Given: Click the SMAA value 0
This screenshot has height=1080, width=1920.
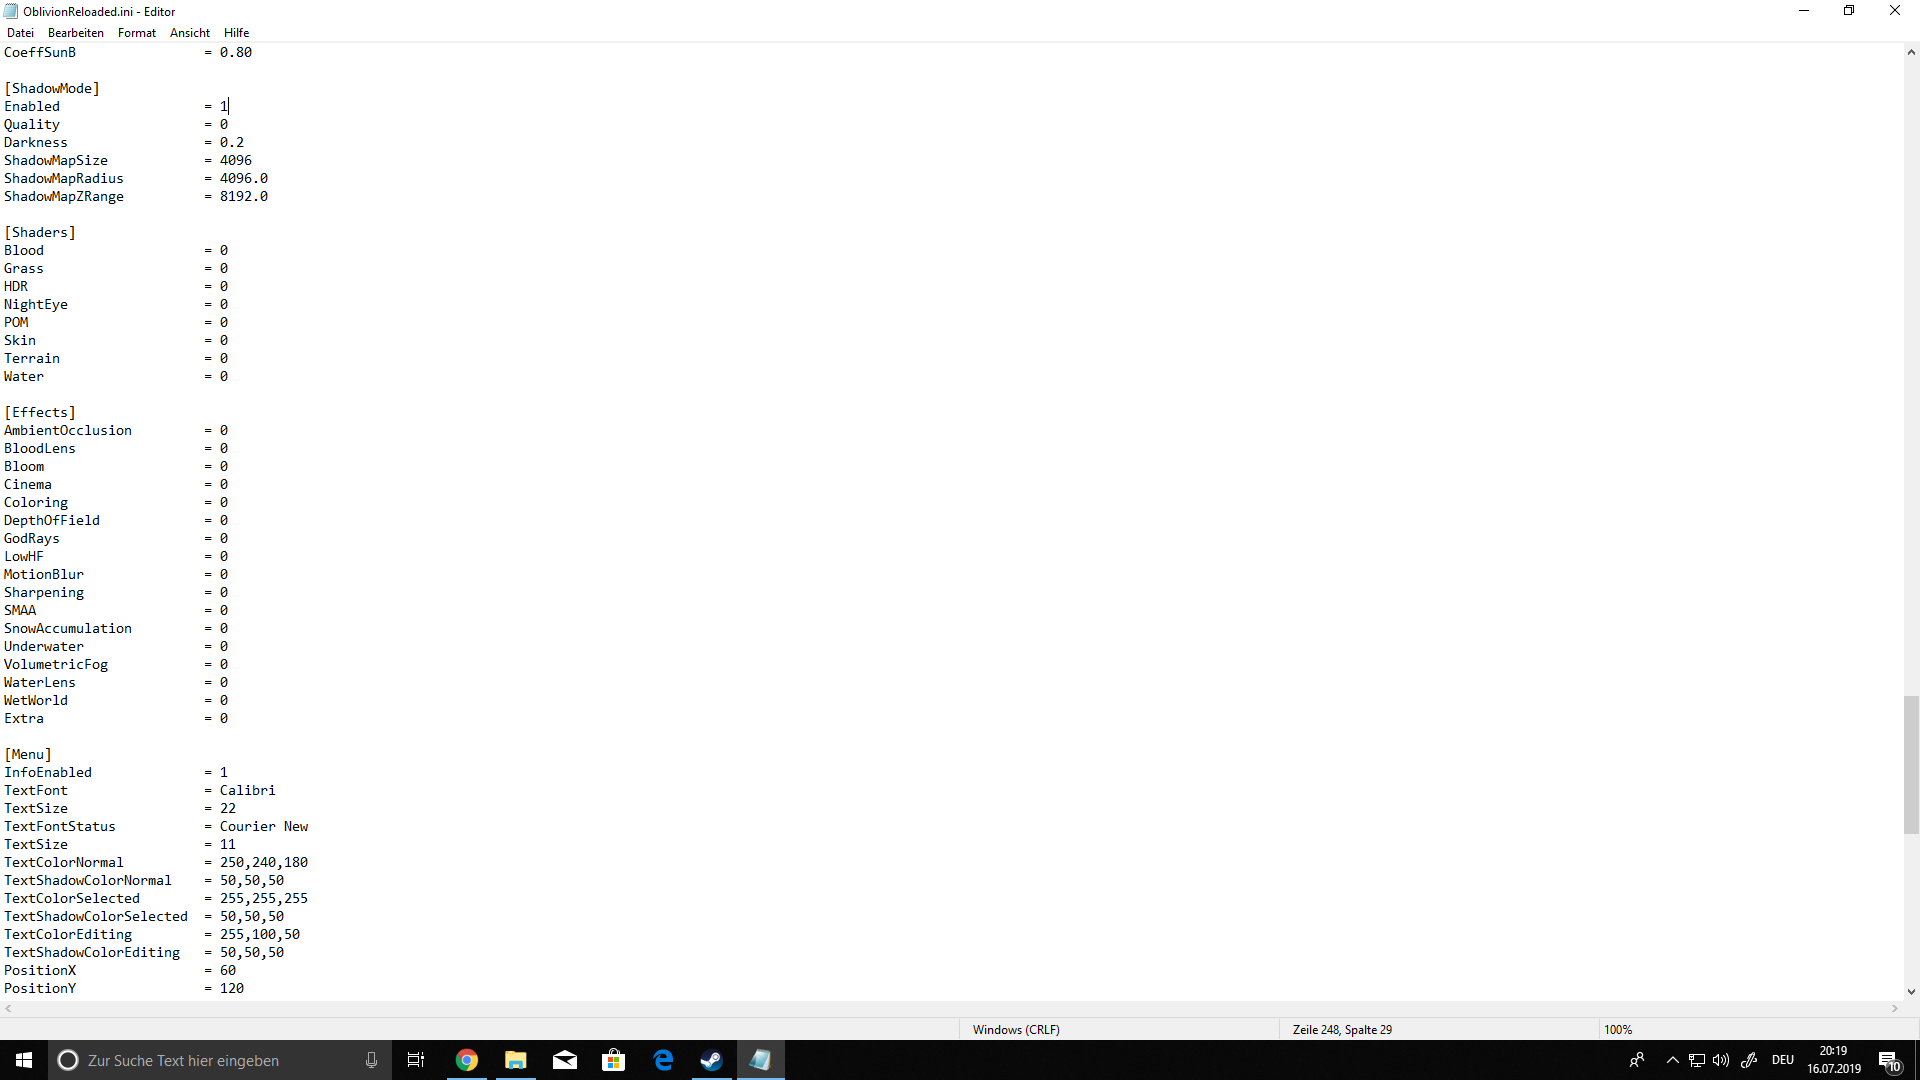Looking at the screenshot, I should click(x=224, y=610).
